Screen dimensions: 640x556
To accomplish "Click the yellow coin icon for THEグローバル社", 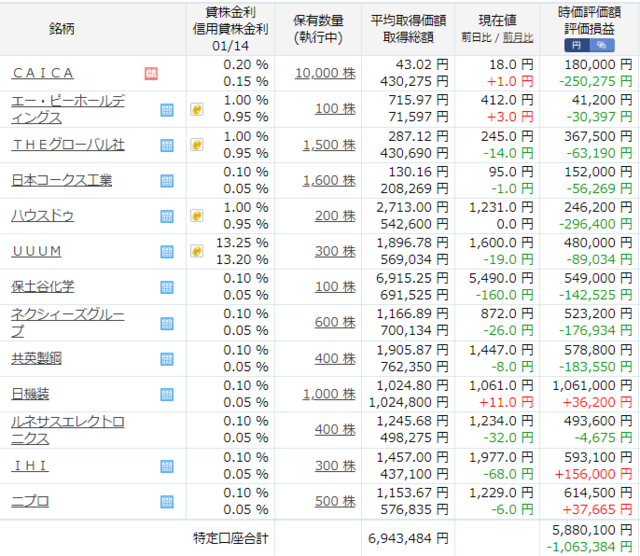I will (x=197, y=145).
